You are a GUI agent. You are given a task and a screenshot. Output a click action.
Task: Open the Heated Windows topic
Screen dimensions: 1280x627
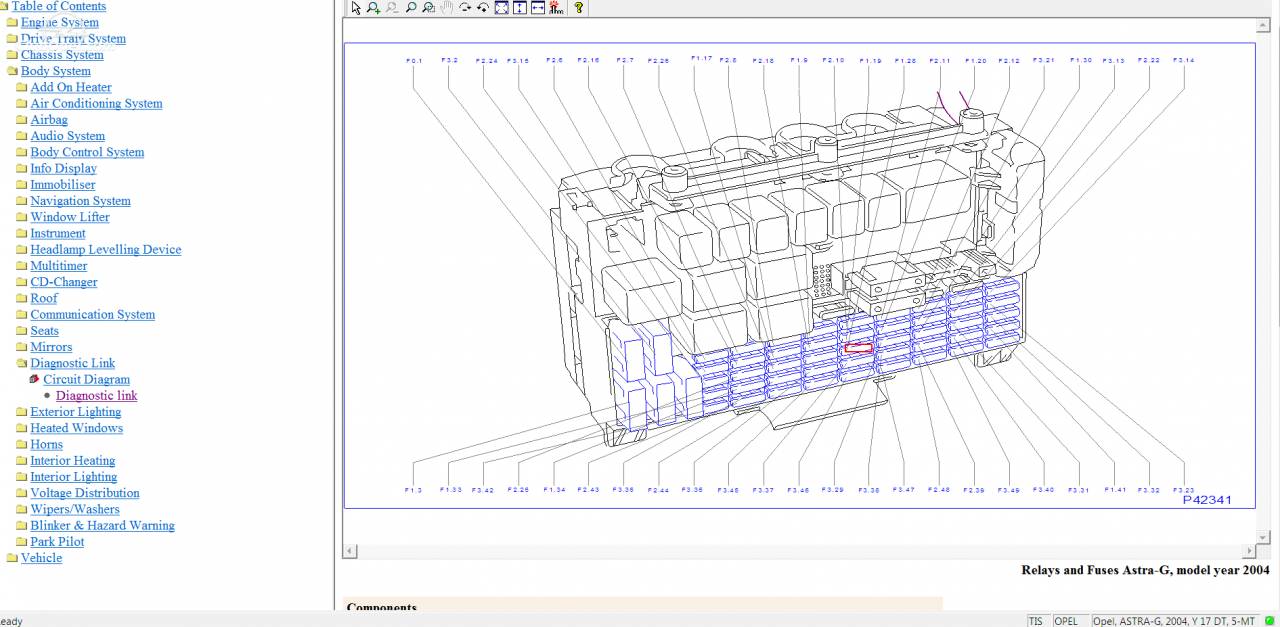coord(77,428)
